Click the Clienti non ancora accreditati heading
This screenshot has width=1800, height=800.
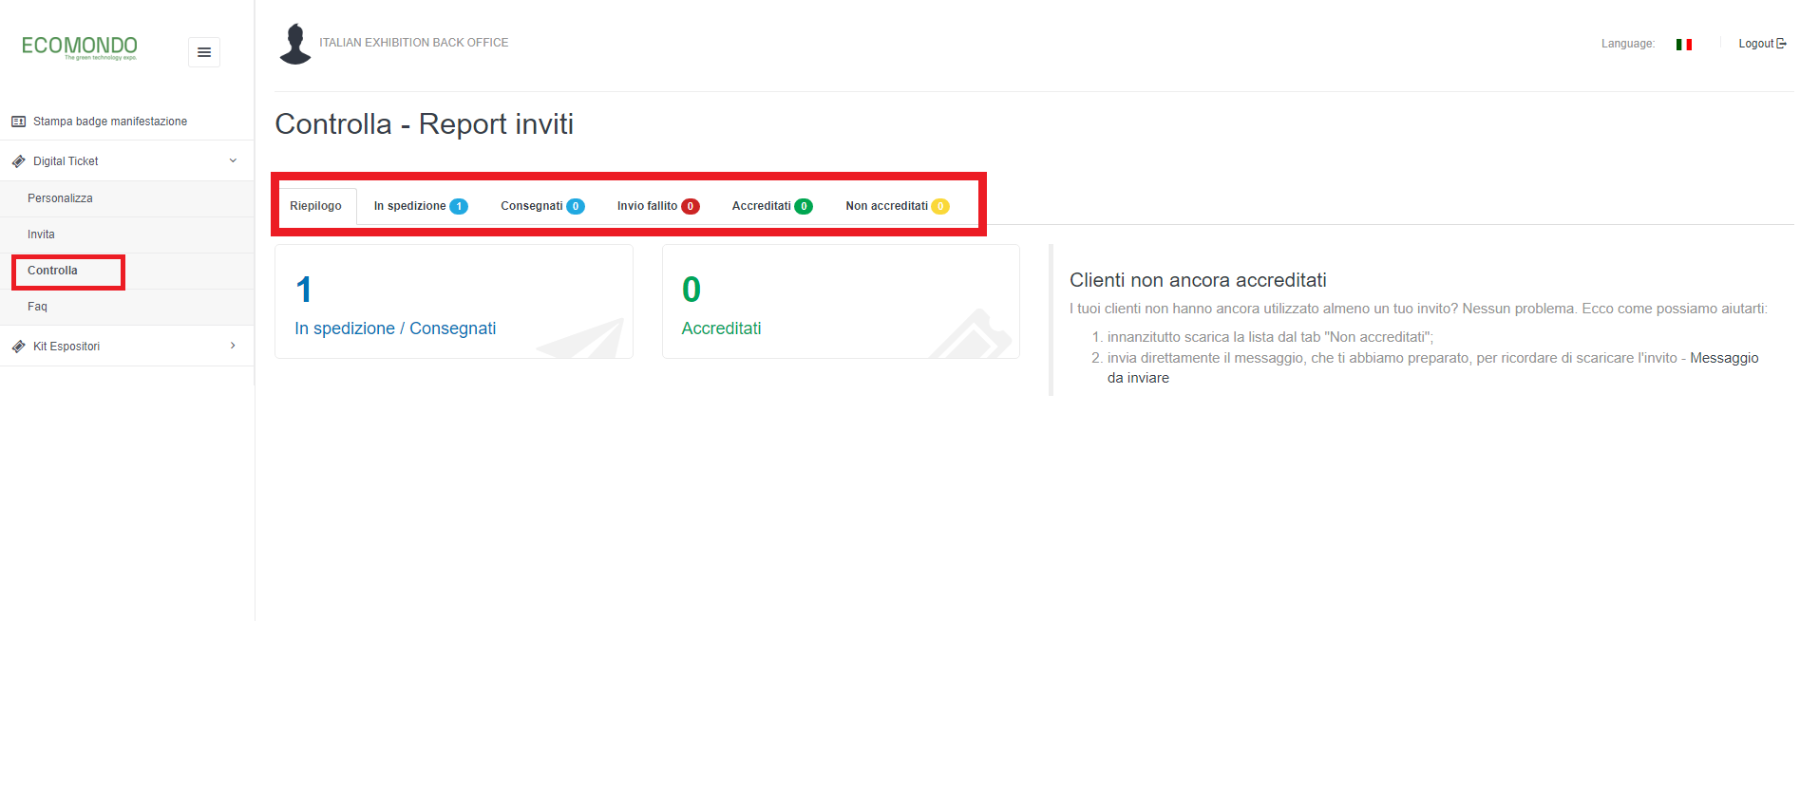point(1198,280)
